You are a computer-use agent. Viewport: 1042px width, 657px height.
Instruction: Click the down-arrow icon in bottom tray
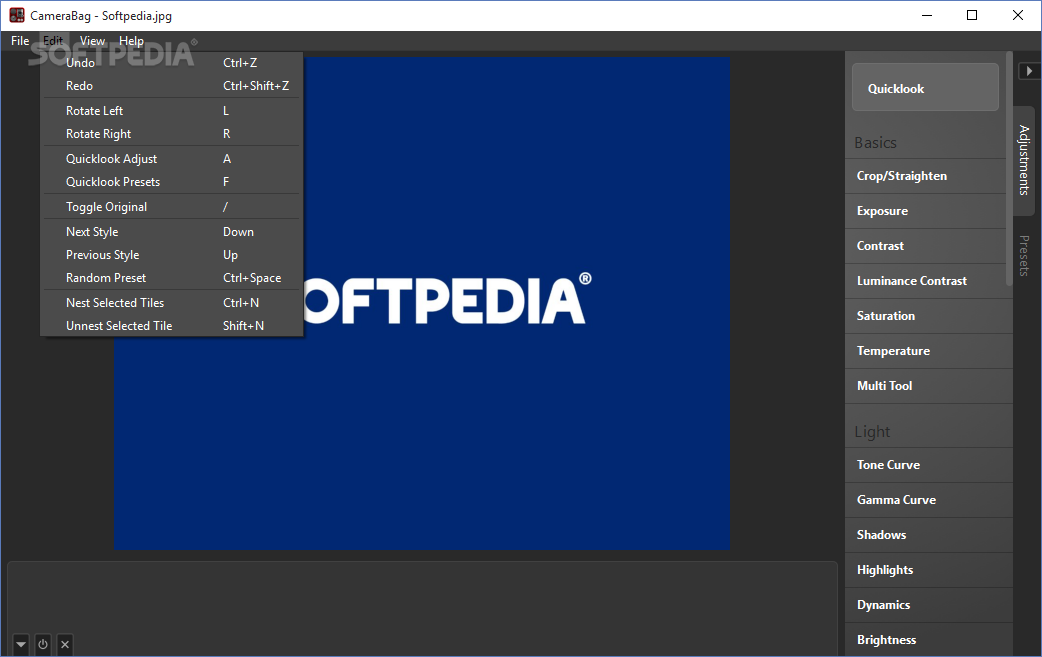(x=21, y=644)
